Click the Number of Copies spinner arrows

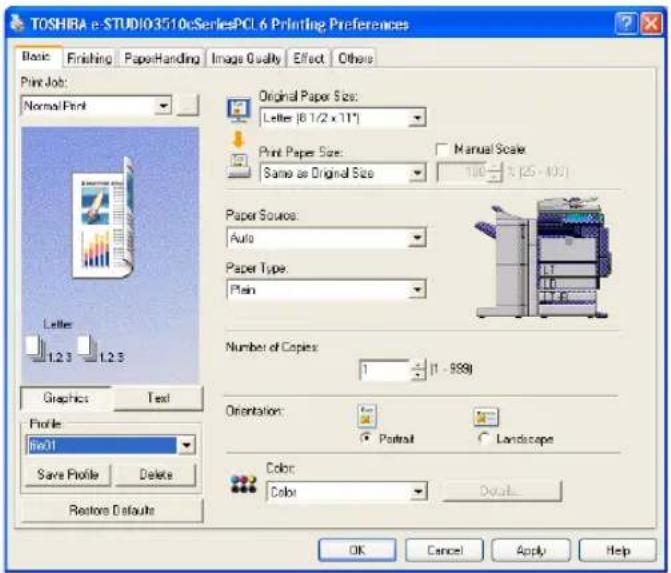(418, 370)
